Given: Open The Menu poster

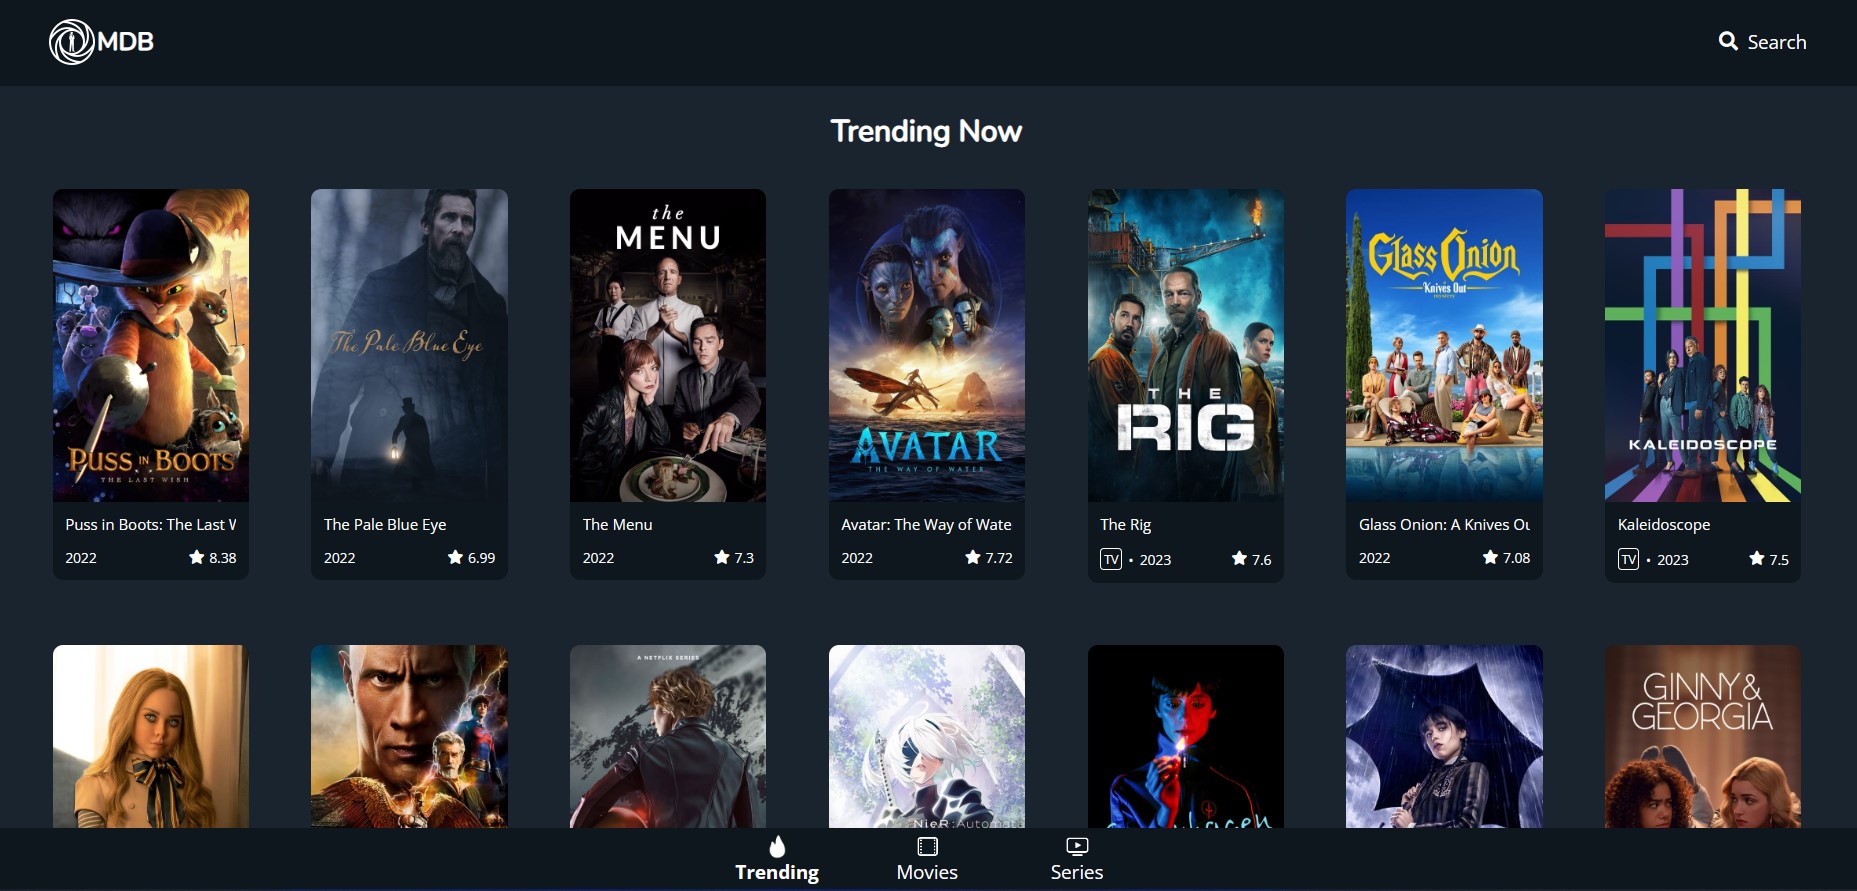Looking at the screenshot, I should (x=668, y=345).
